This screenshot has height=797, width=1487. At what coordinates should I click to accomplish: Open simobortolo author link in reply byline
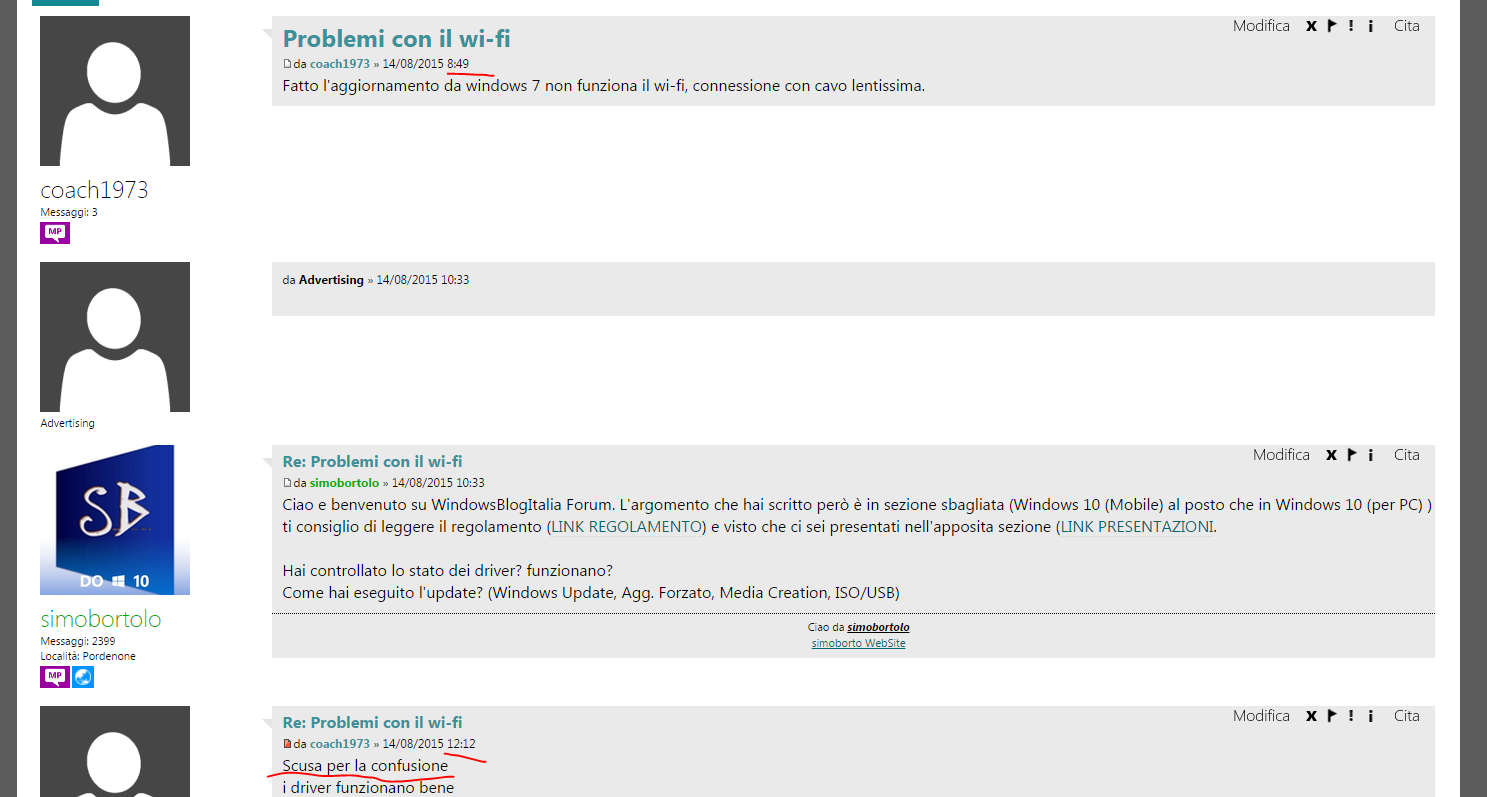coord(344,483)
